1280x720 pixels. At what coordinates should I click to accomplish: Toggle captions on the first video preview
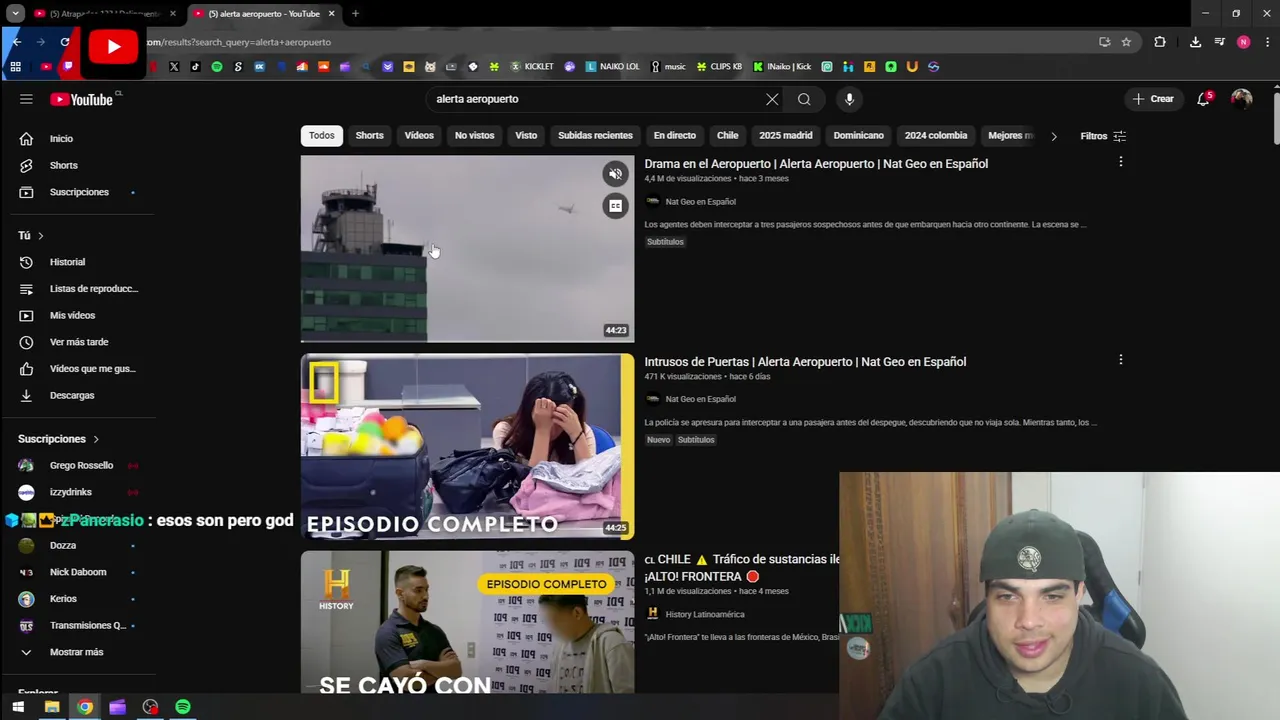tap(615, 206)
